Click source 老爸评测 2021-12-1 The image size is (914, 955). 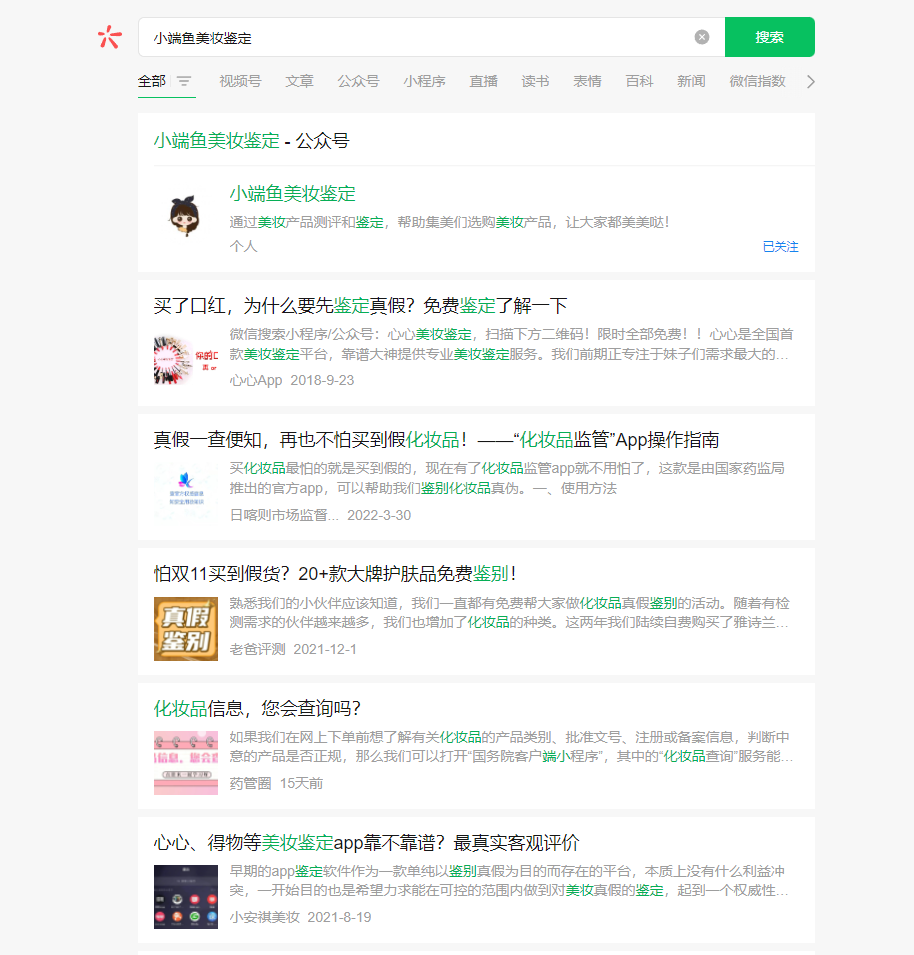point(293,649)
